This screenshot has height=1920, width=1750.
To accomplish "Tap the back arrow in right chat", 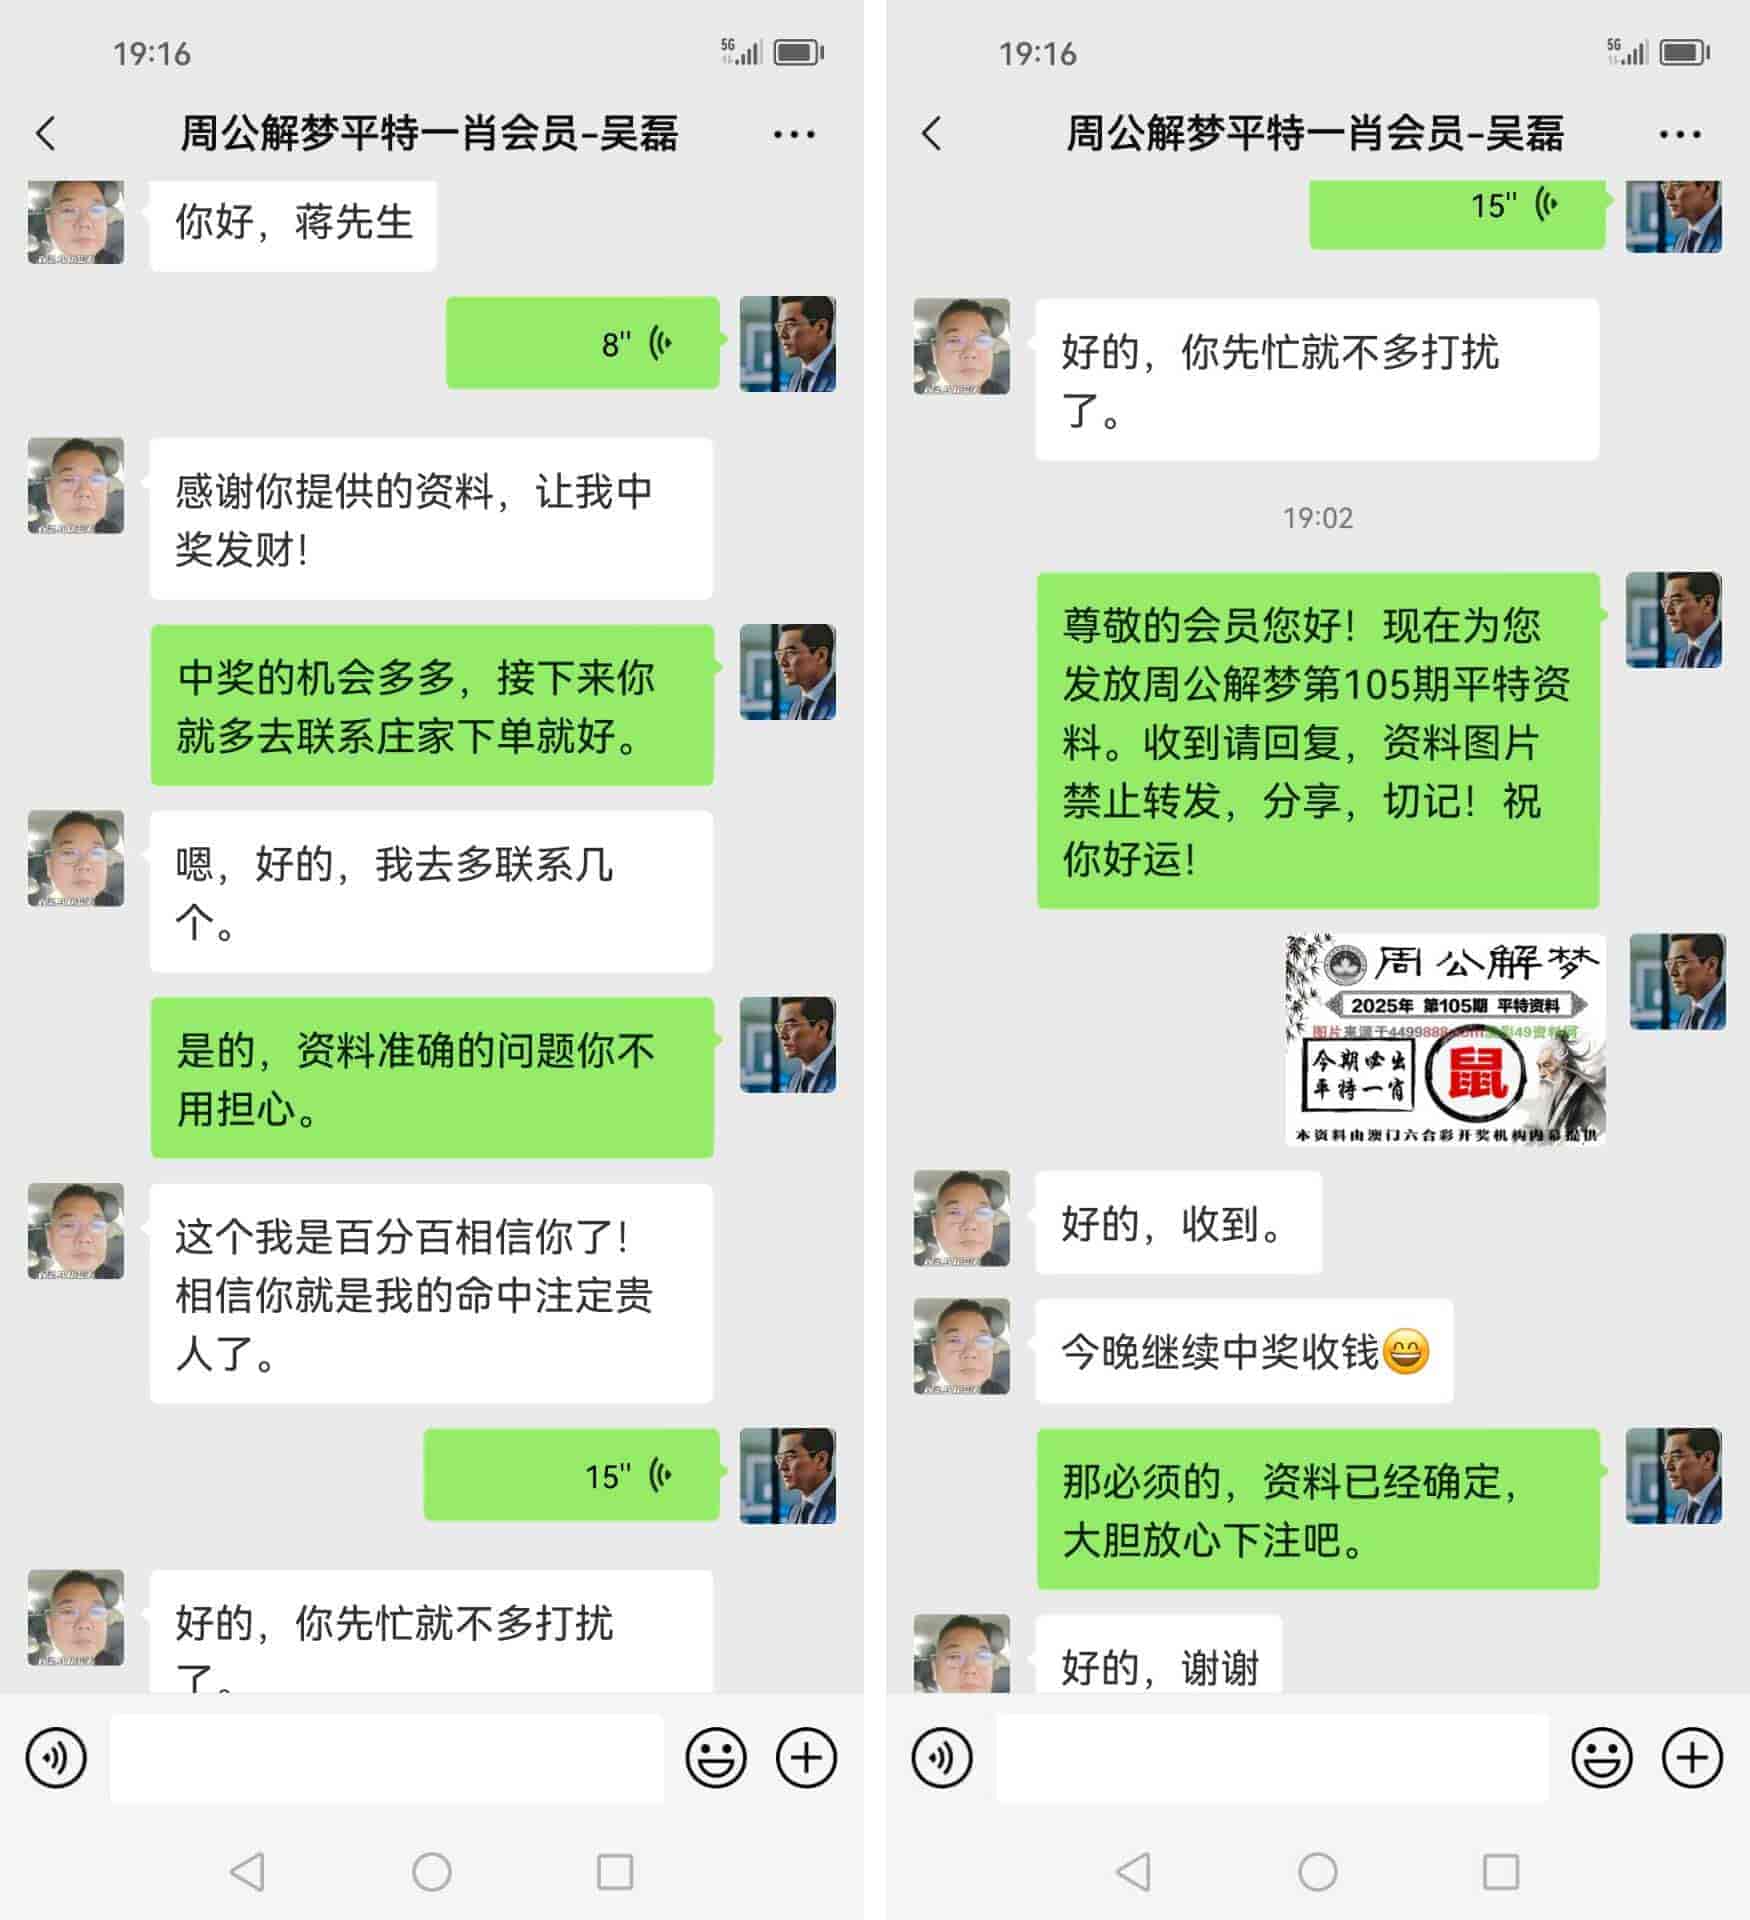I will pos(931,133).
